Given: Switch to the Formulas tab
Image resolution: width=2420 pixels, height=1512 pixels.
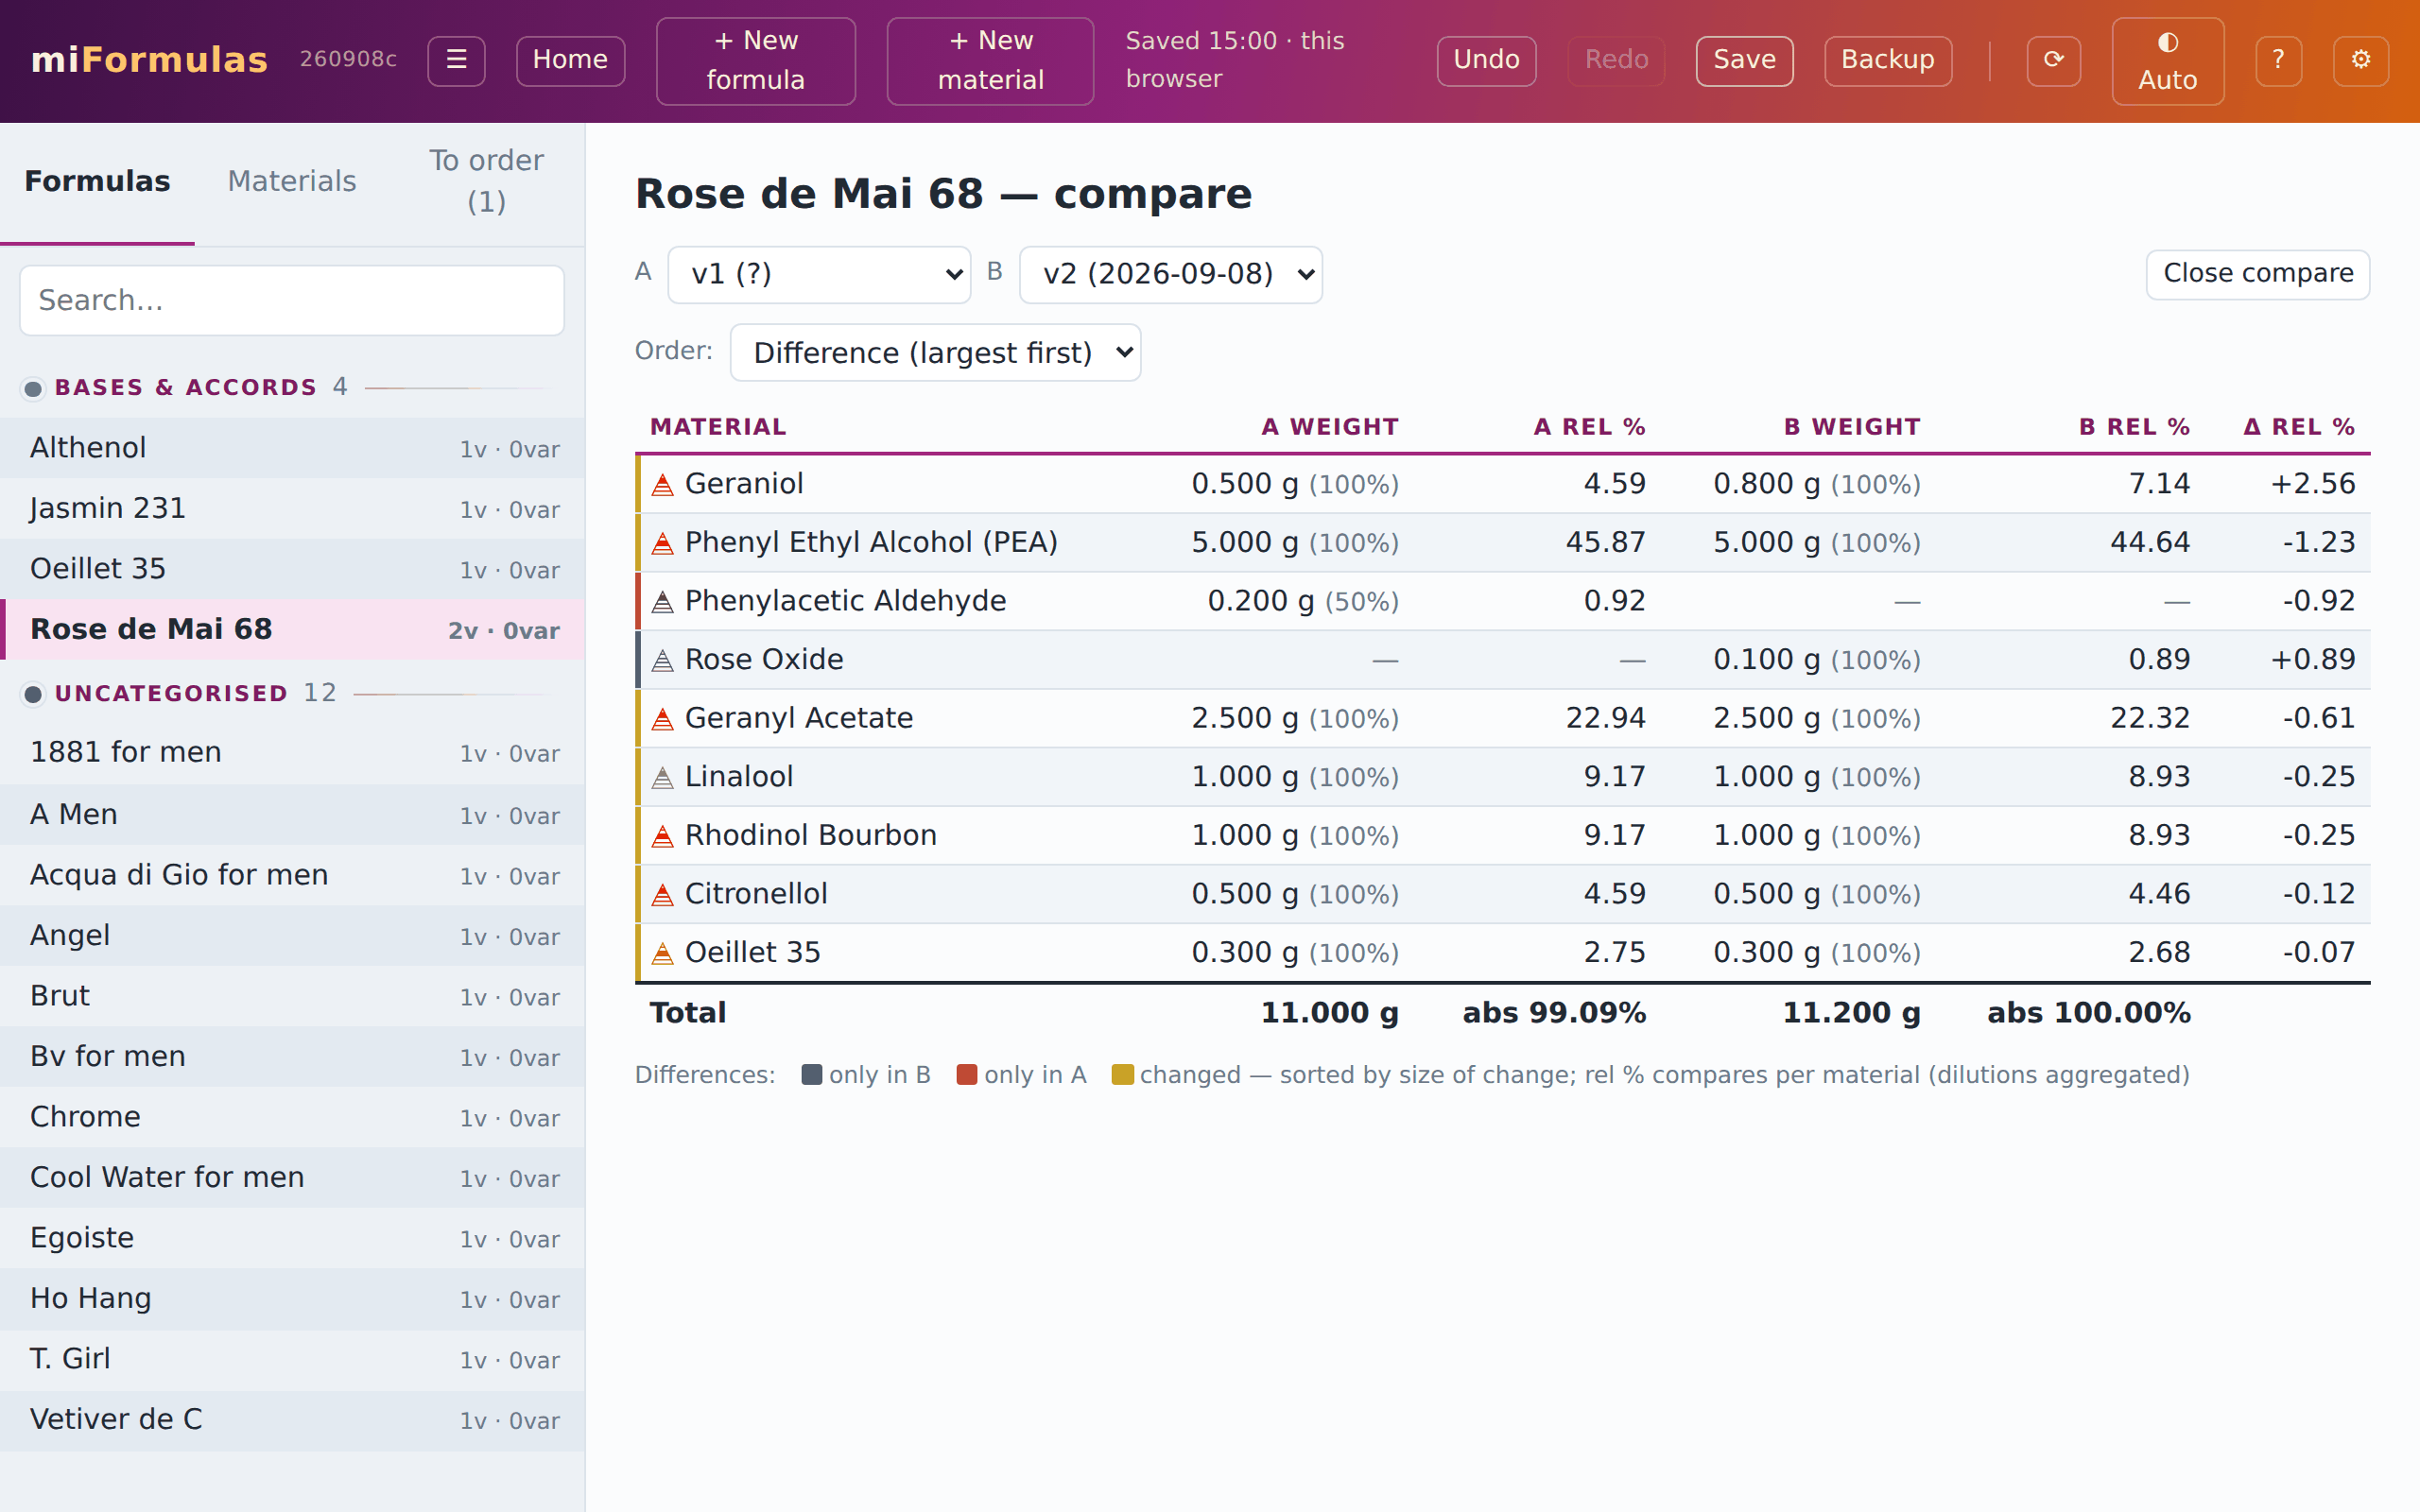Looking at the screenshot, I should 97,182.
